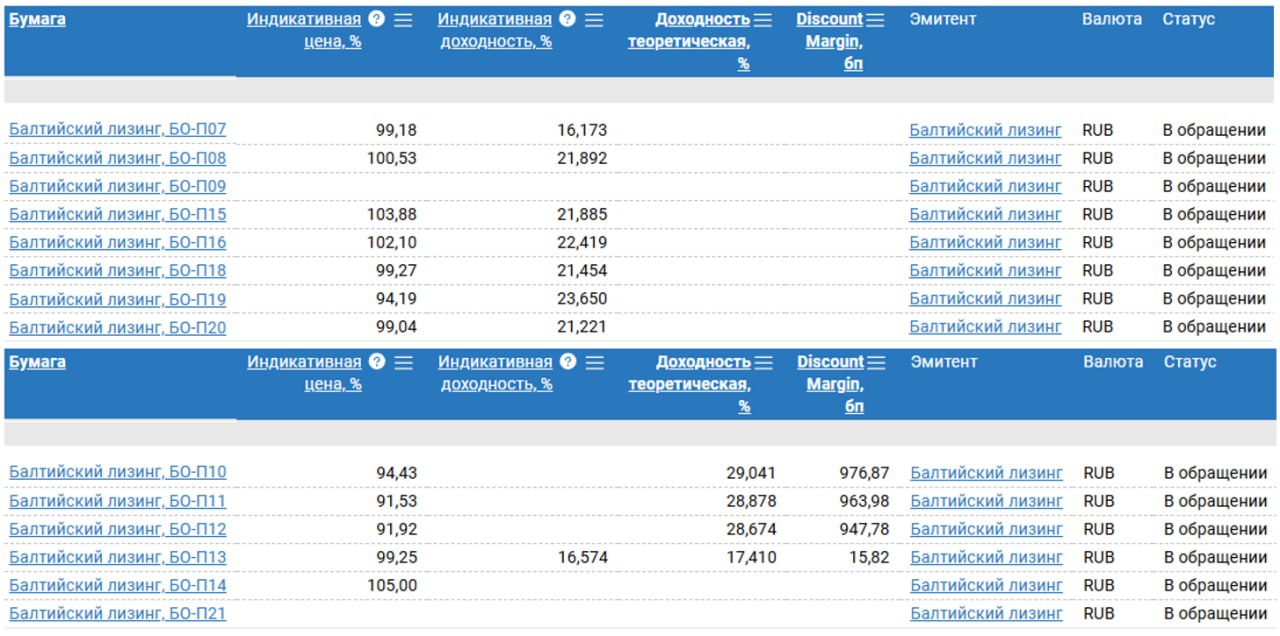Image resolution: width=1280 pixels, height=636 pixels.
Task: Open Индикативная доходность column menu icon in top table
Action: pyautogui.click(x=594, y=20)
